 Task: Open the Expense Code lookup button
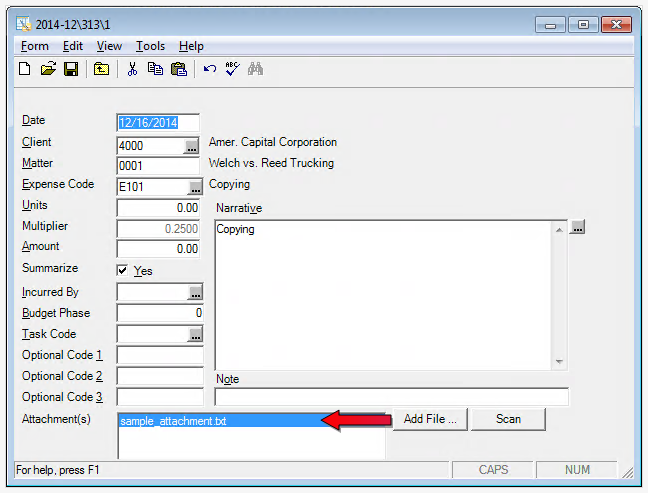[195, 187]
